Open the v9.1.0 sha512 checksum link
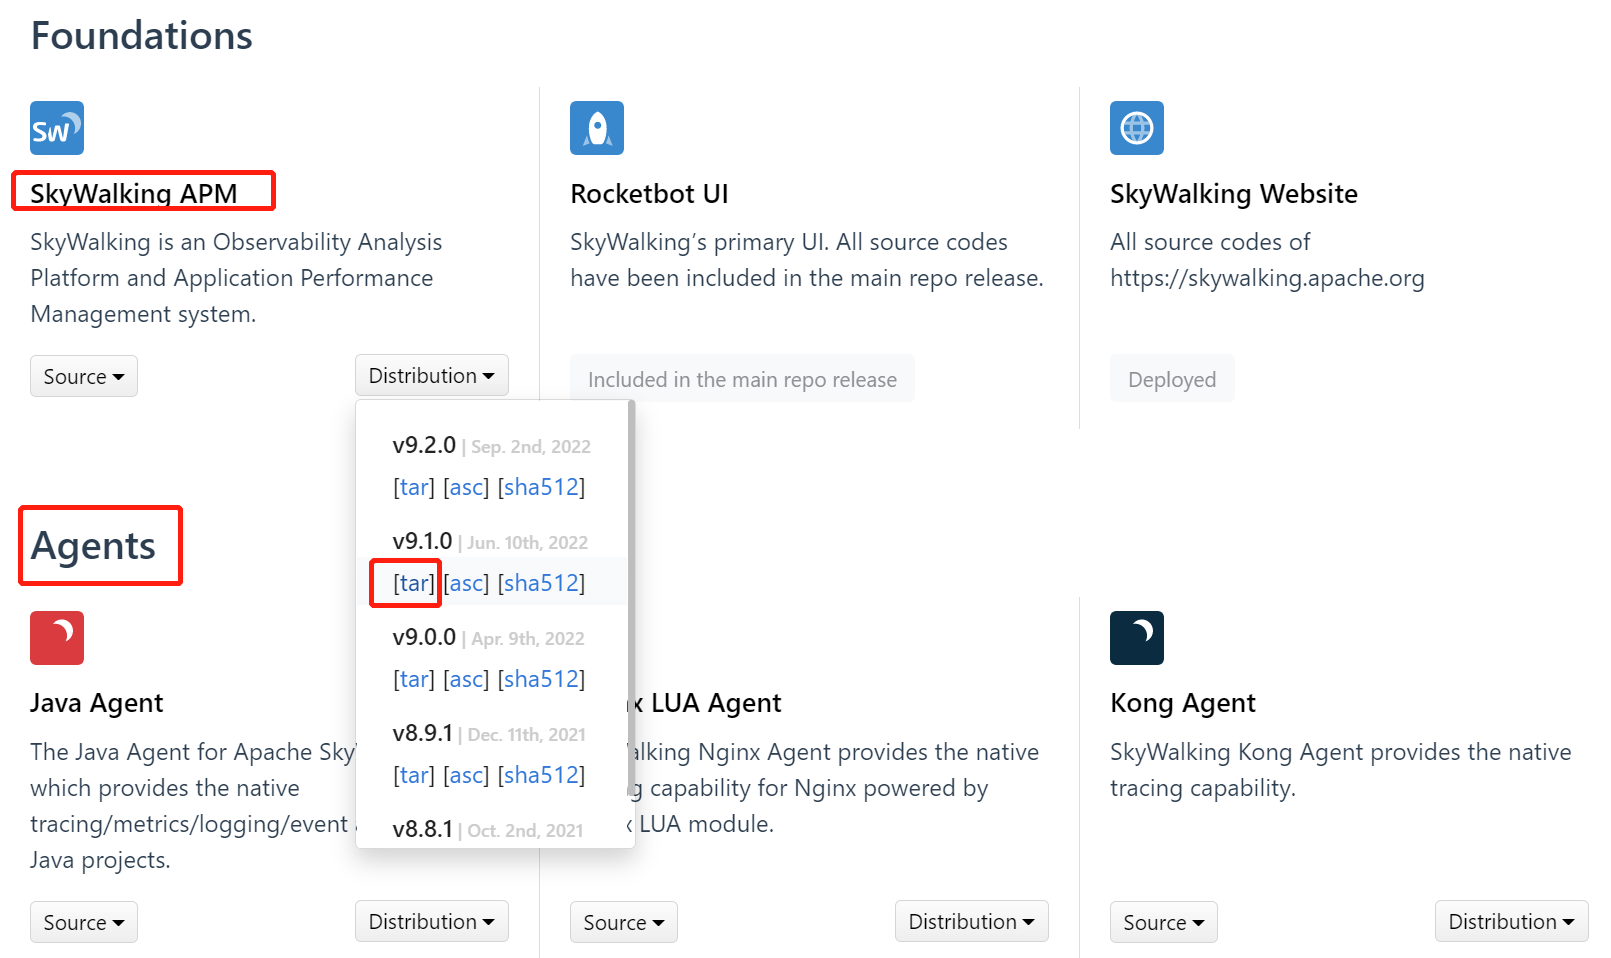The height and width of the screenshot is (958, 1611). [x=541, y=583]
